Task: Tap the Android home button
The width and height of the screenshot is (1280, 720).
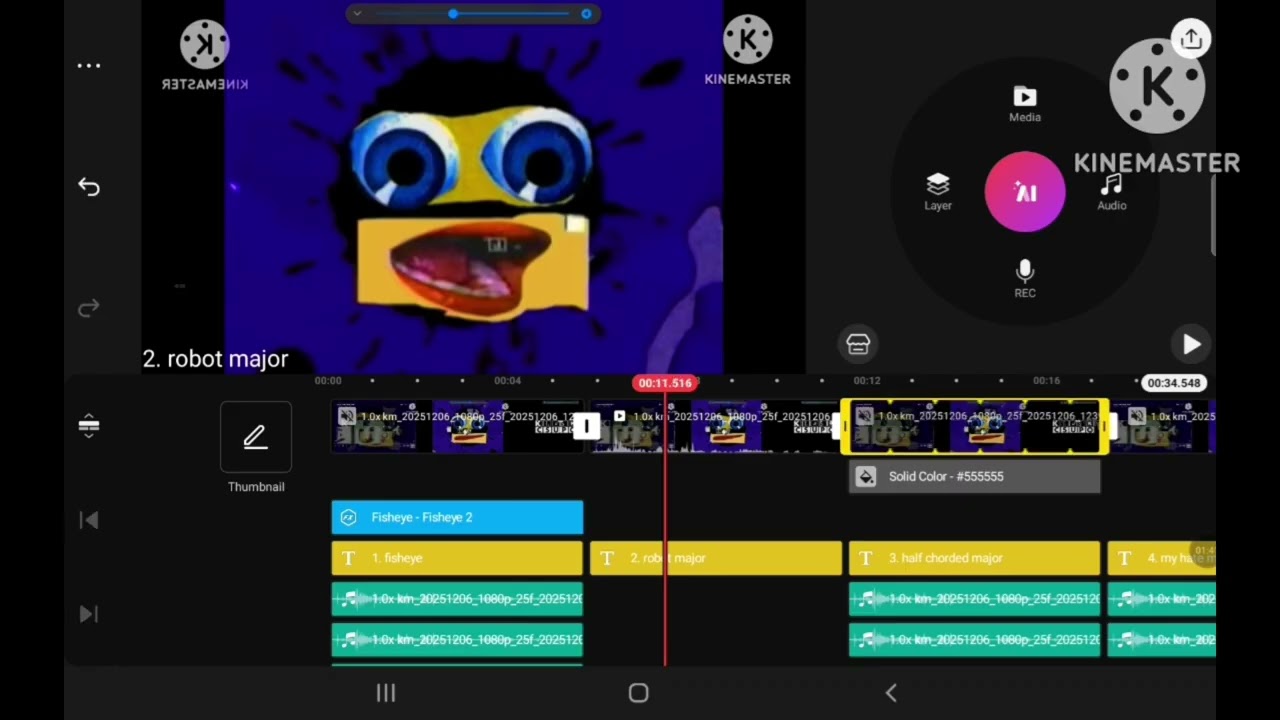Action: pos(639,693)
